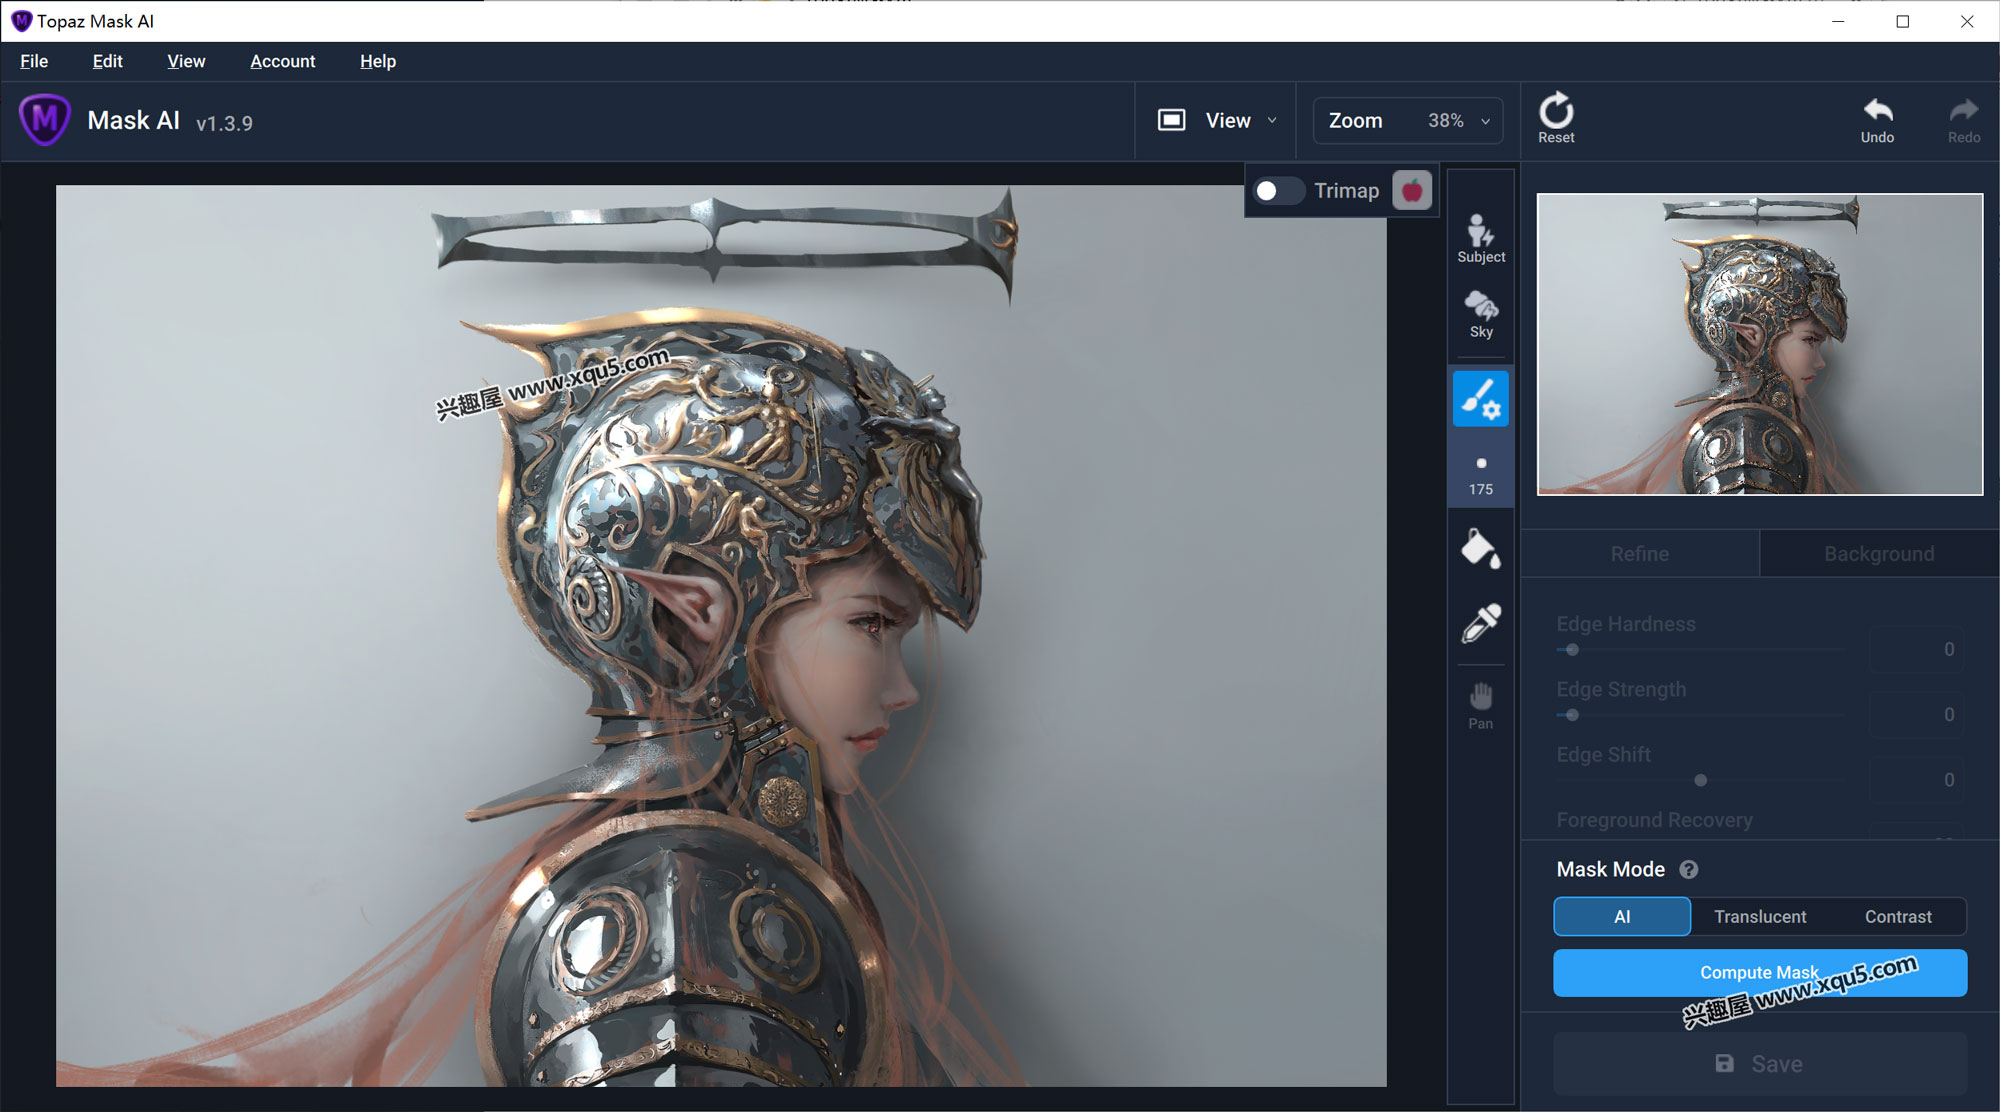Image resolution: width=2000 pixels, height=1112 pixels.
Task: Click the Save button
Action: click(1760, 1064)
